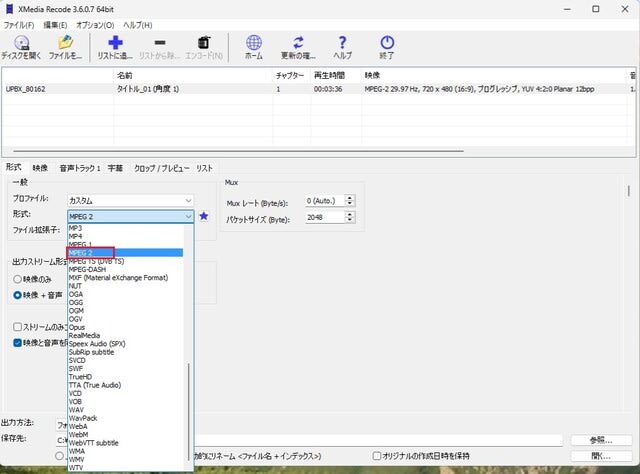Switch to the 字幕 tab

[115, 168]
